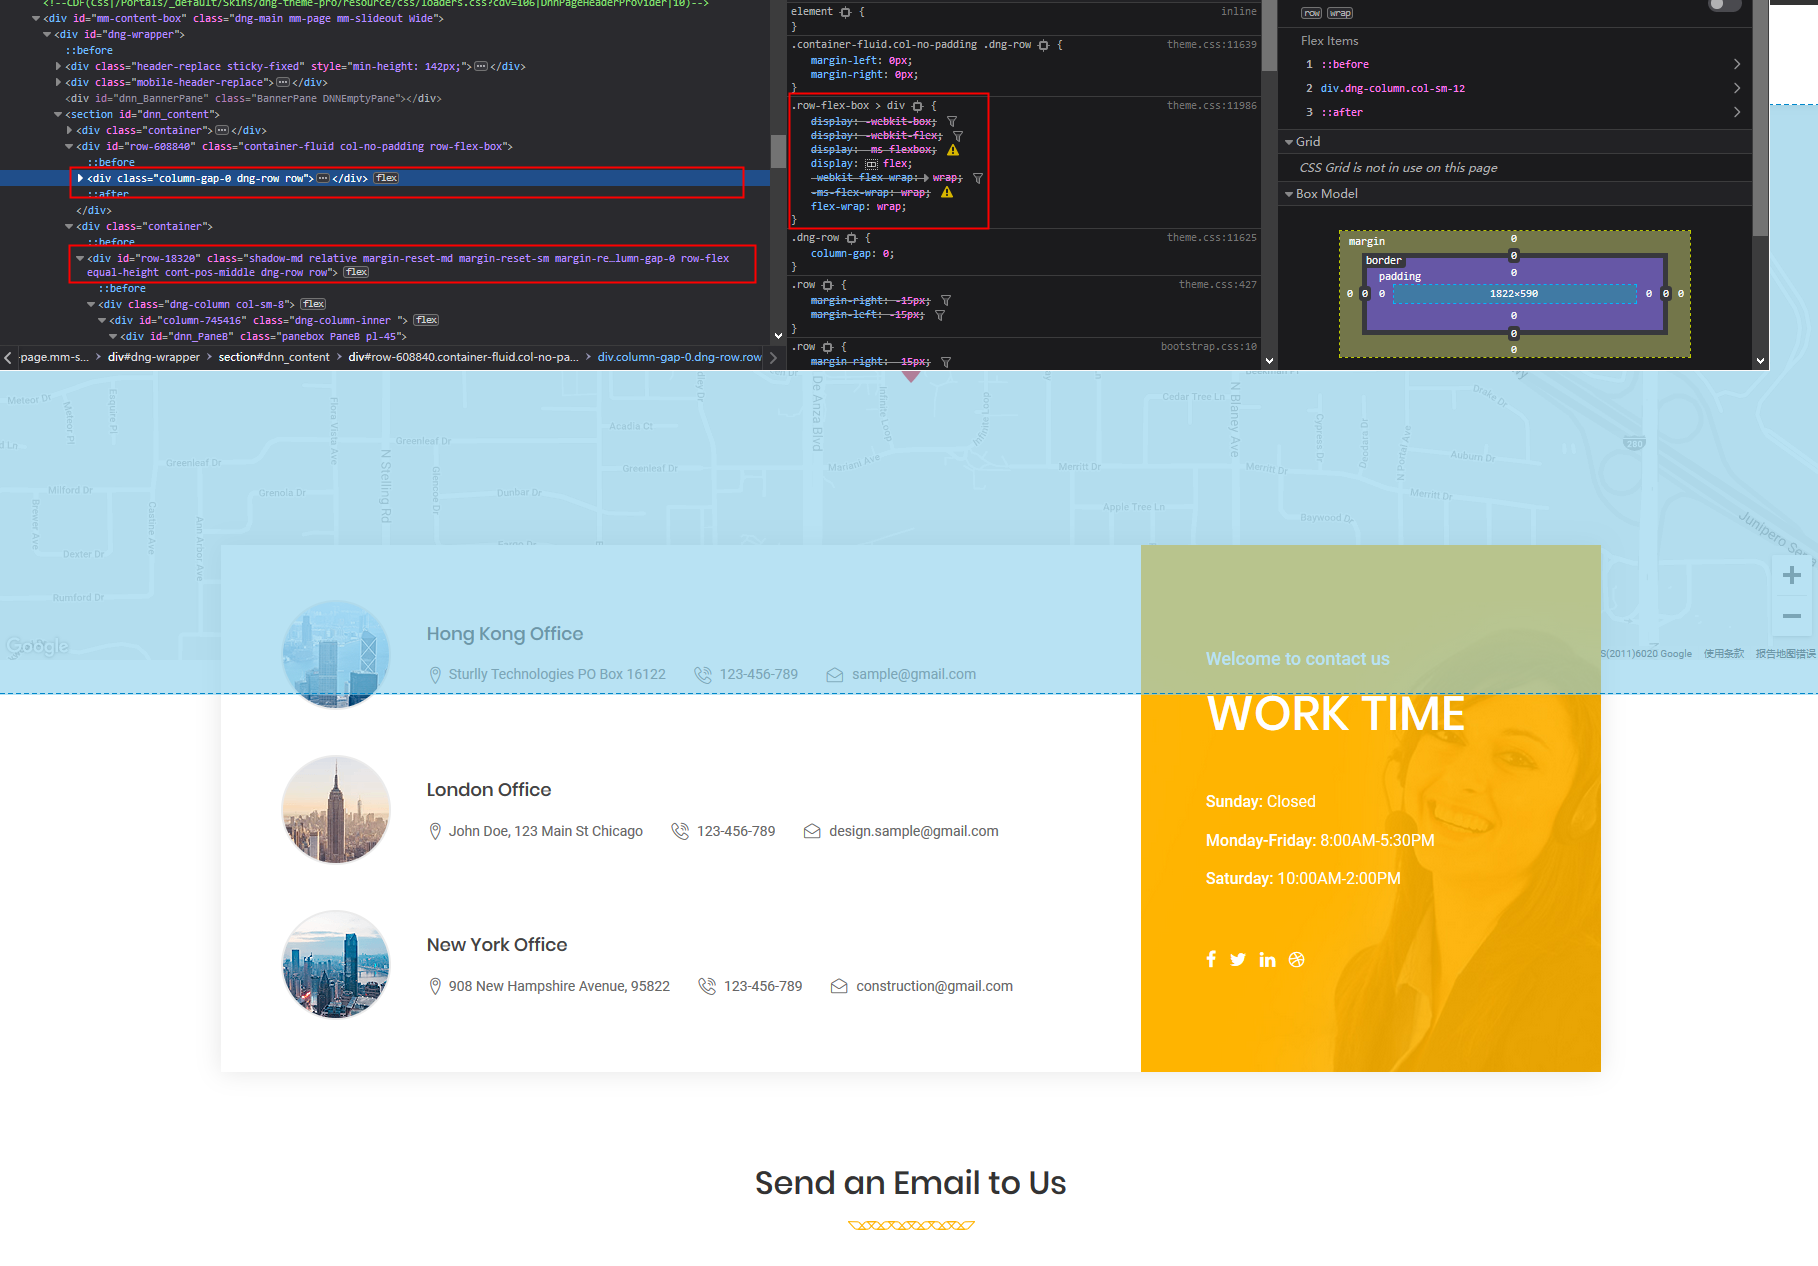This screenshot has height=1266, width=1818.
Task: Click ellipsis badge in header-replace sticky-fixed div
Action: [x=481, y=66]
